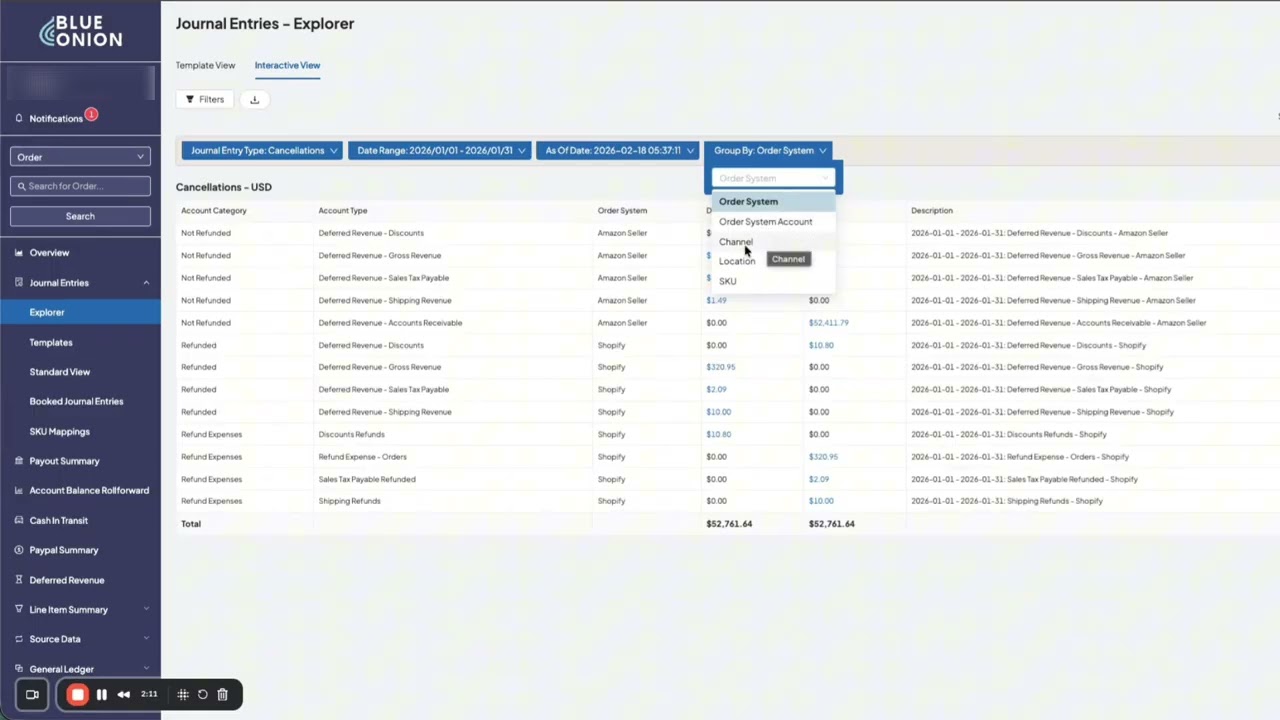Restart the recording with circular arrow

tap(203, 694)
